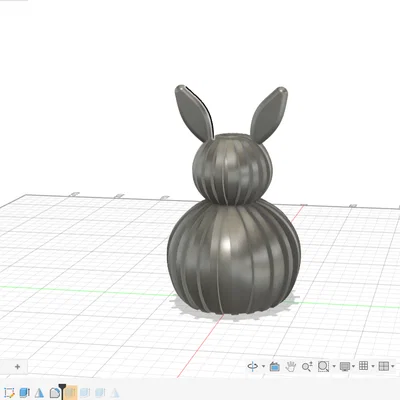
Task: Select the circular opening atop the head
Action: tap(232, 136)
